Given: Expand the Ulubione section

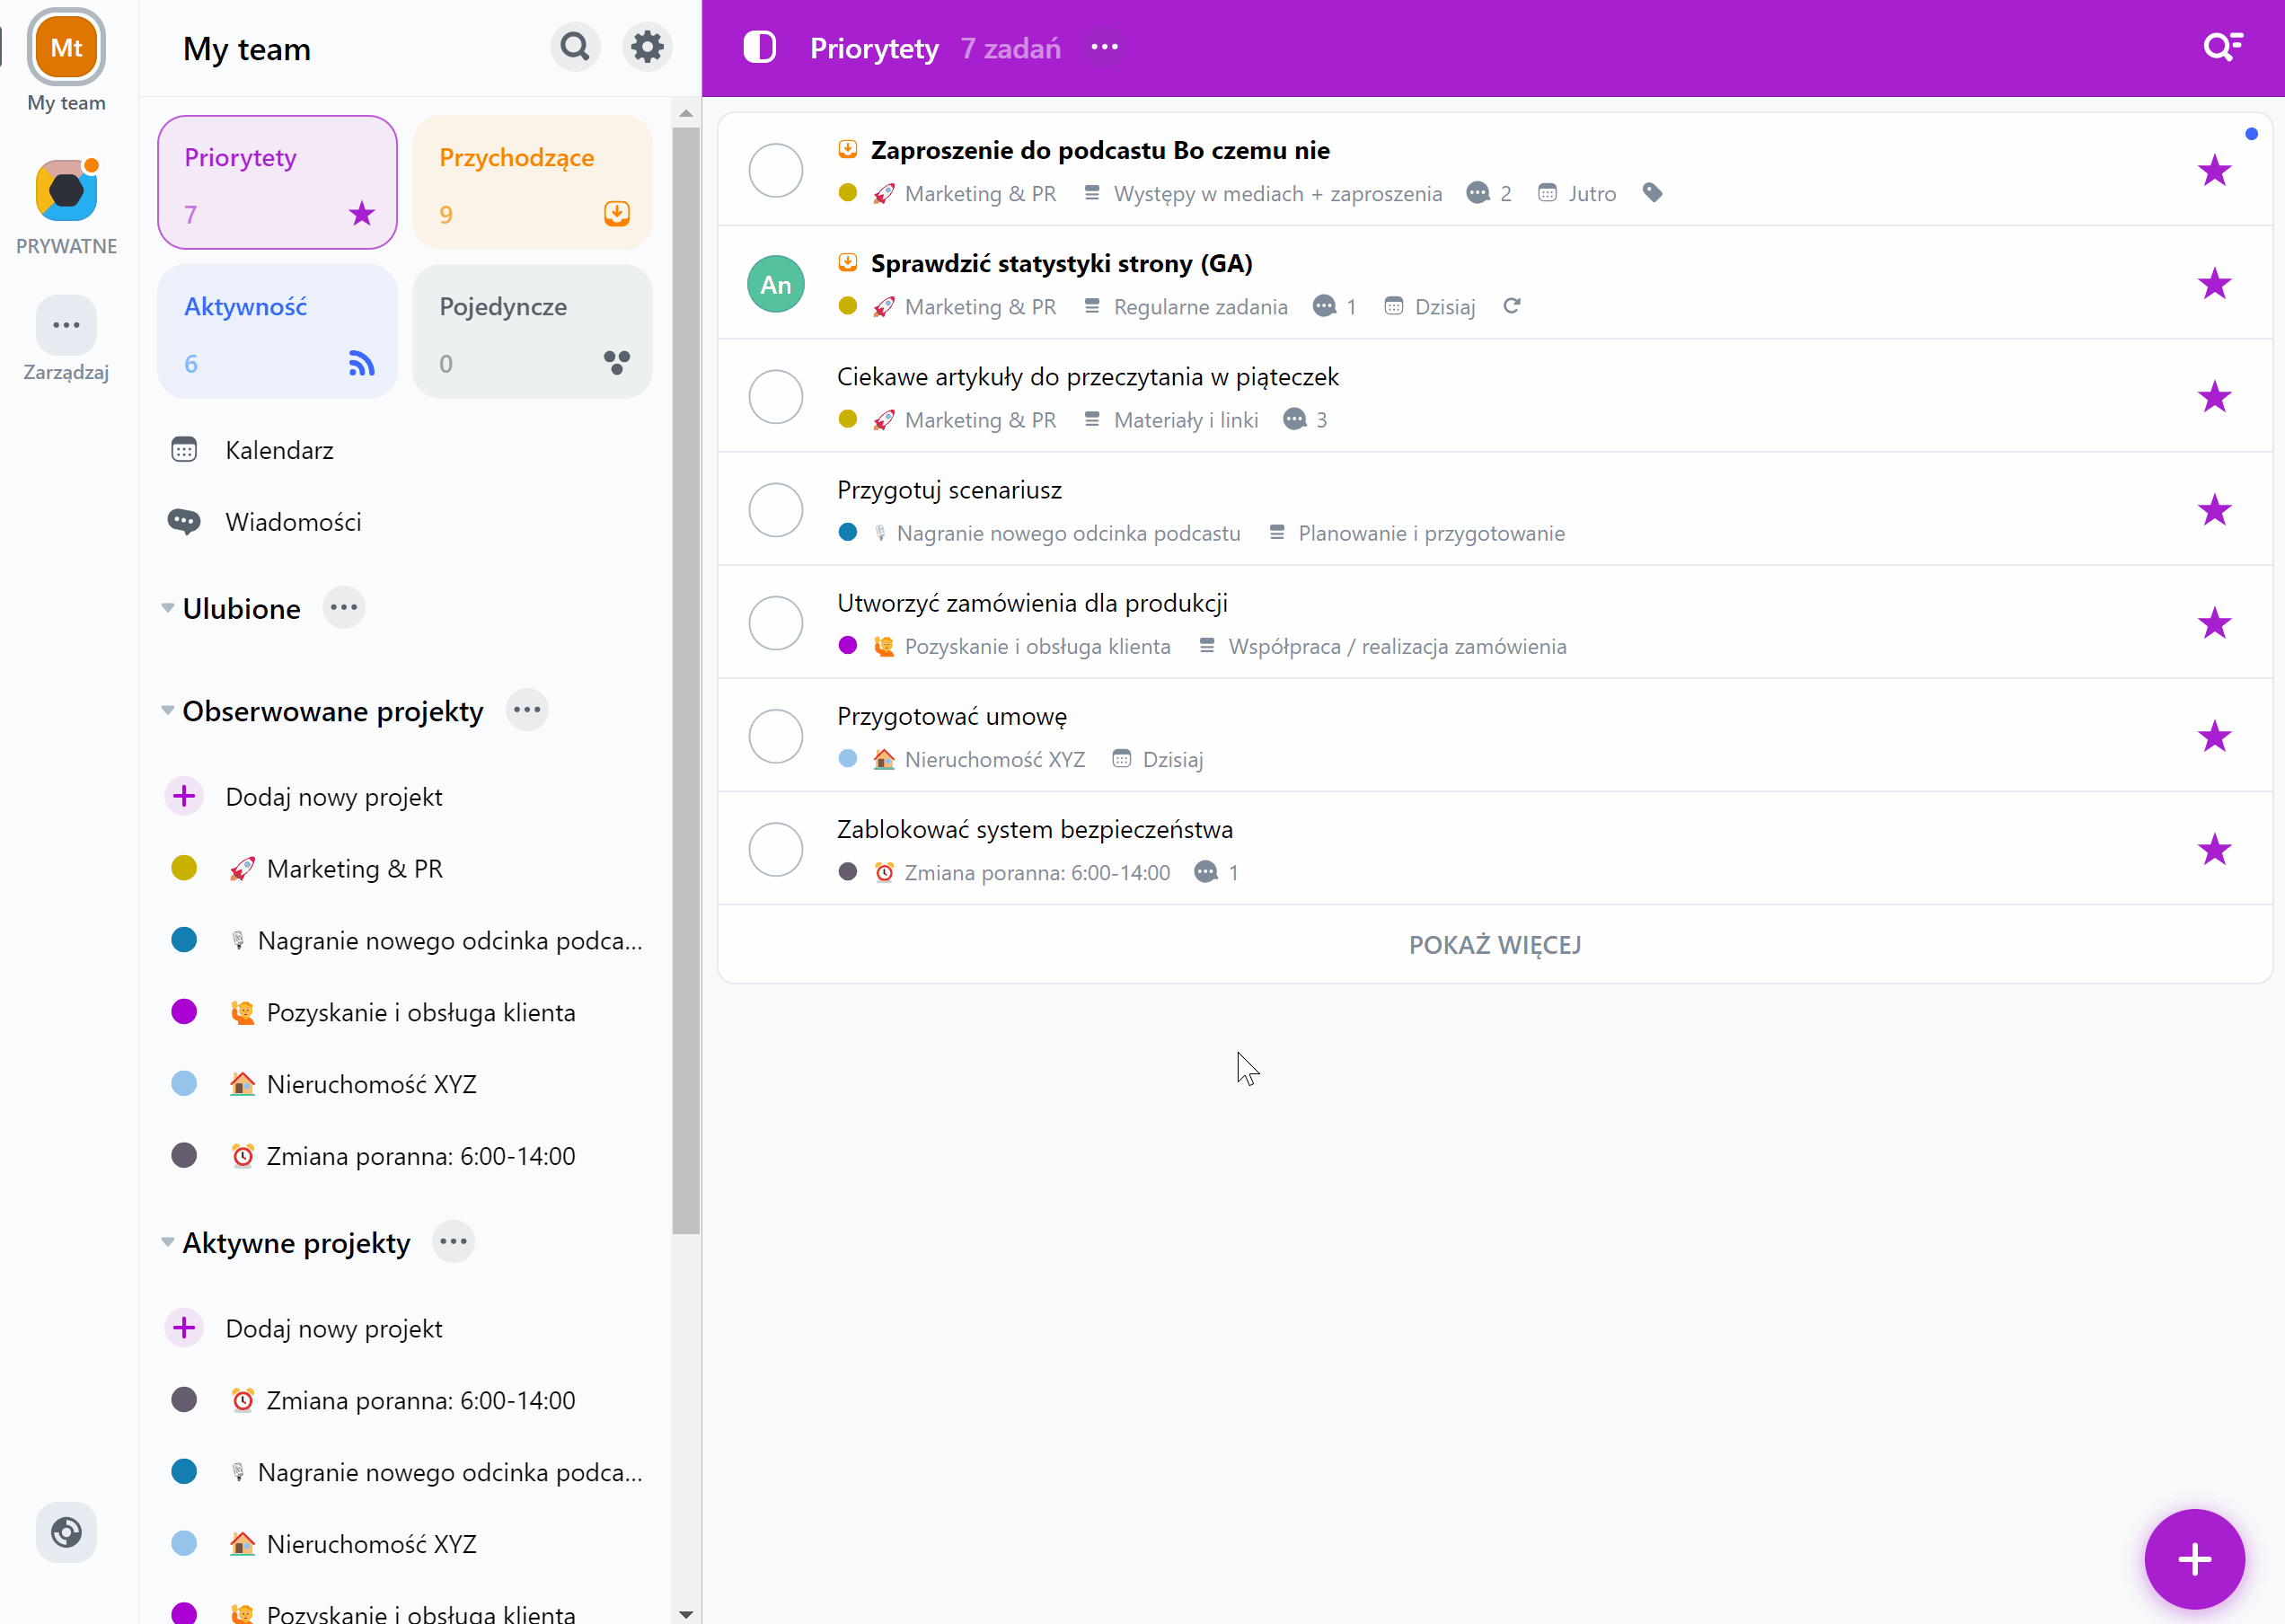Looking at the screenshot, I should click(167, 608).
